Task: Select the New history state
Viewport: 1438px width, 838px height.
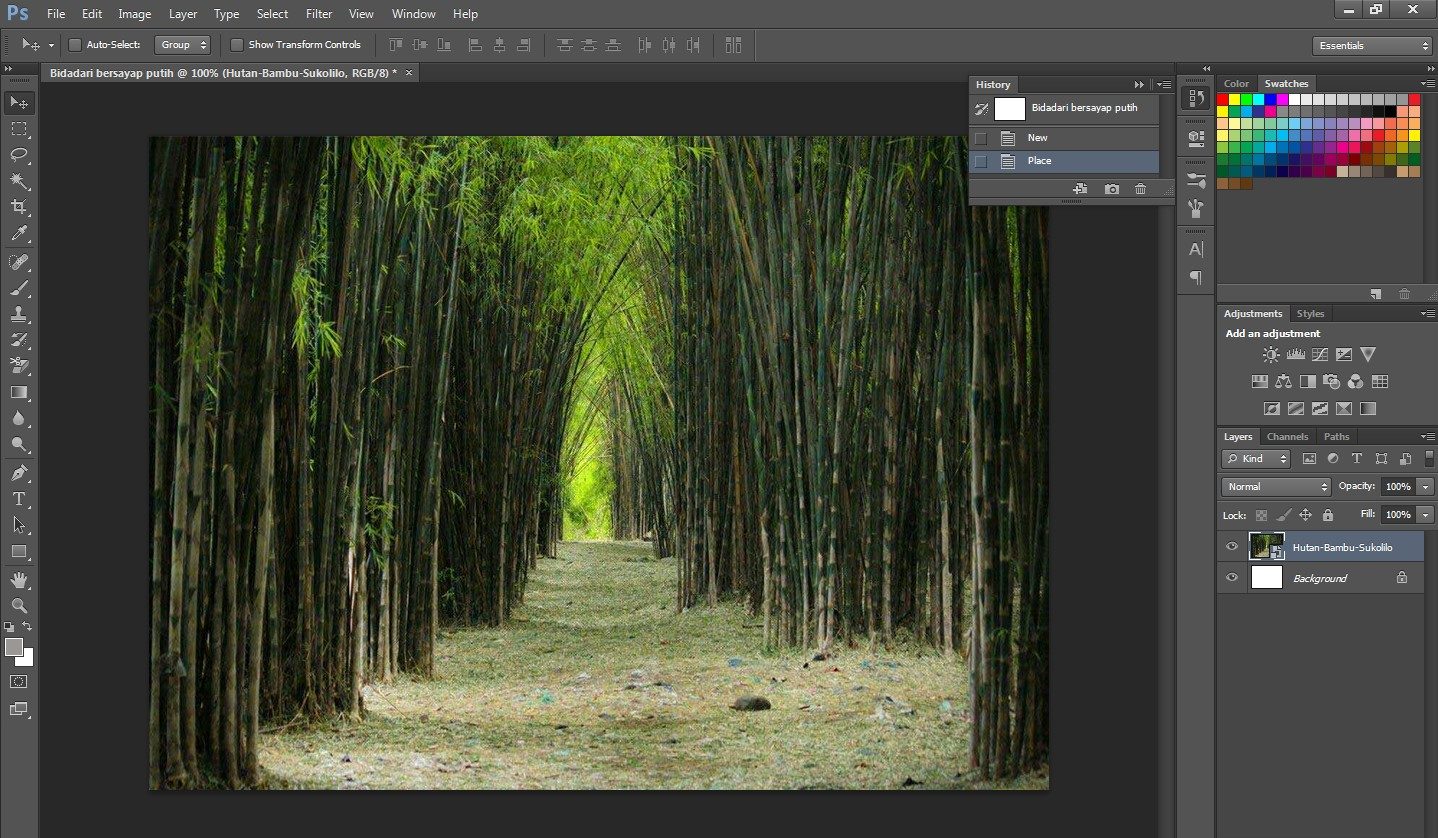Action: pos(1038,138)
